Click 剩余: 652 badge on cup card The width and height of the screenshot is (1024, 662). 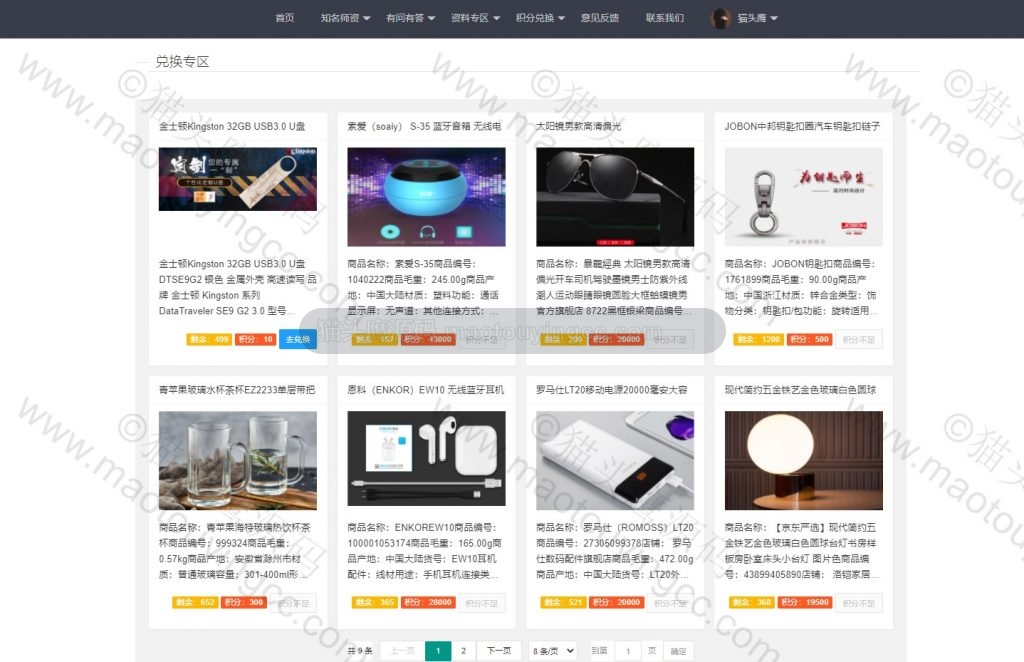[x=195, y=603]
